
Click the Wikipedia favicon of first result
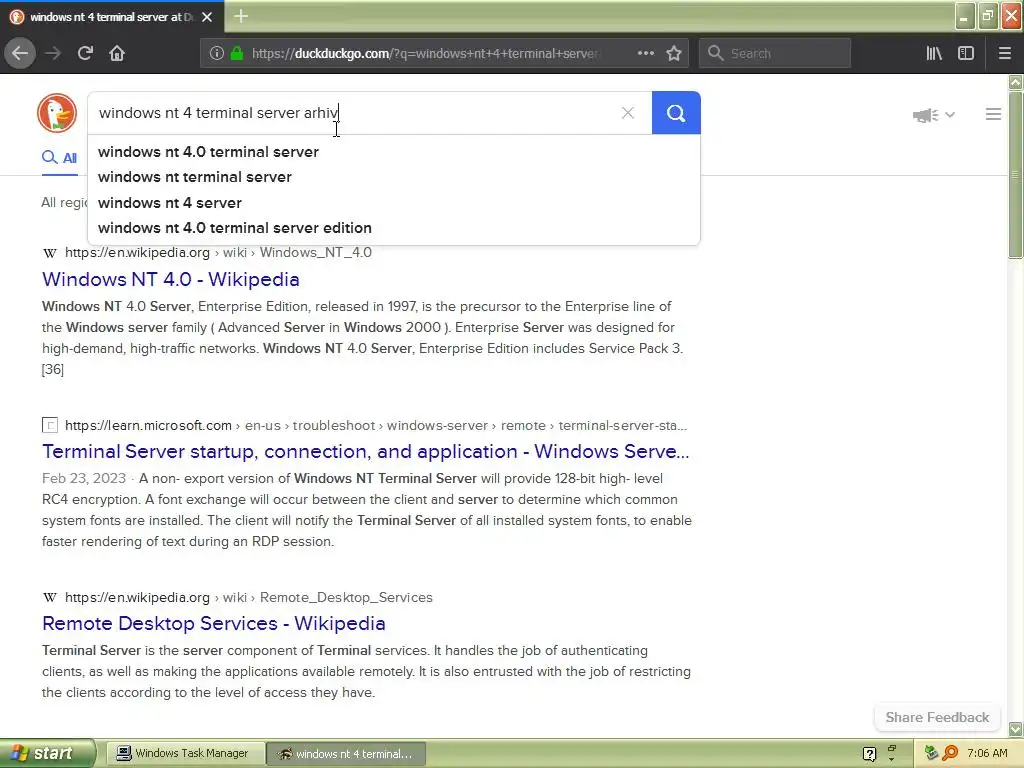(x=50, y=253)
